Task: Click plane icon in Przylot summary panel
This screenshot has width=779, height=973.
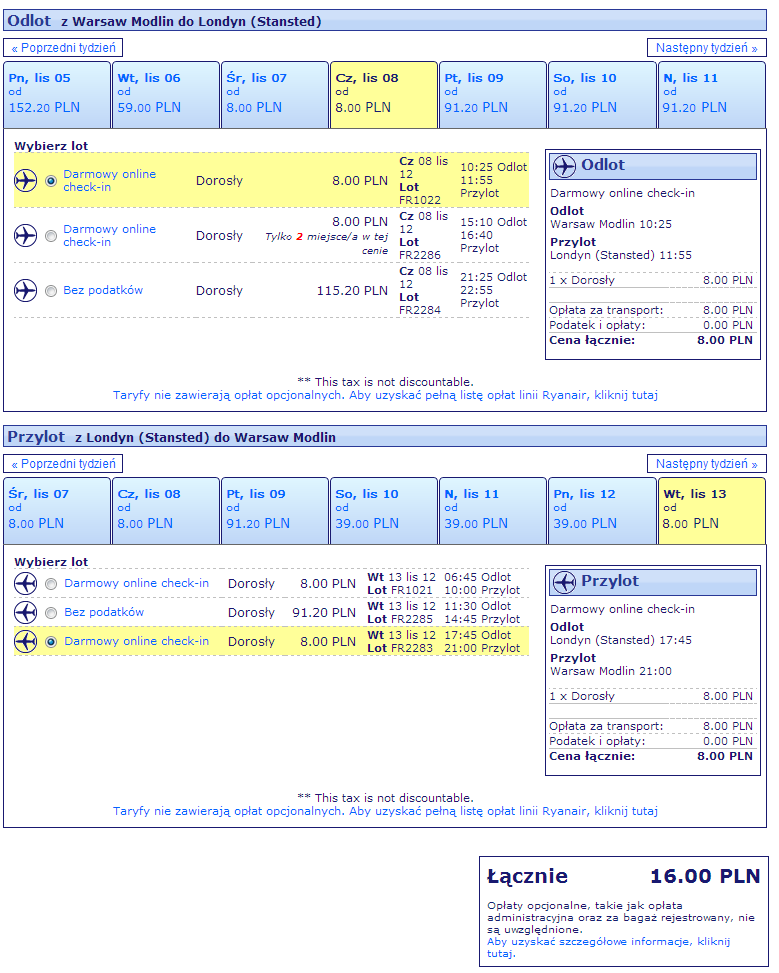Action: 564,582
